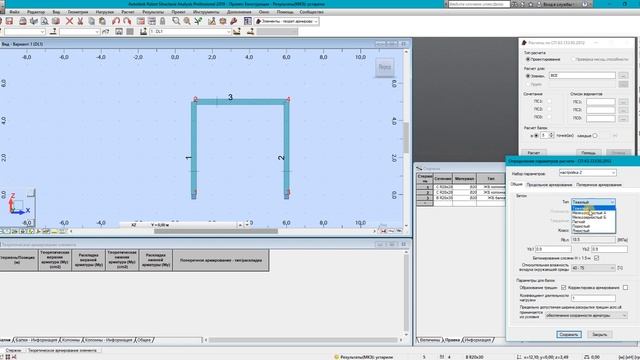Viewport: 640px width, 360px height.
Task: Select the points radio button under beam calculation
Action: point(536,136)
